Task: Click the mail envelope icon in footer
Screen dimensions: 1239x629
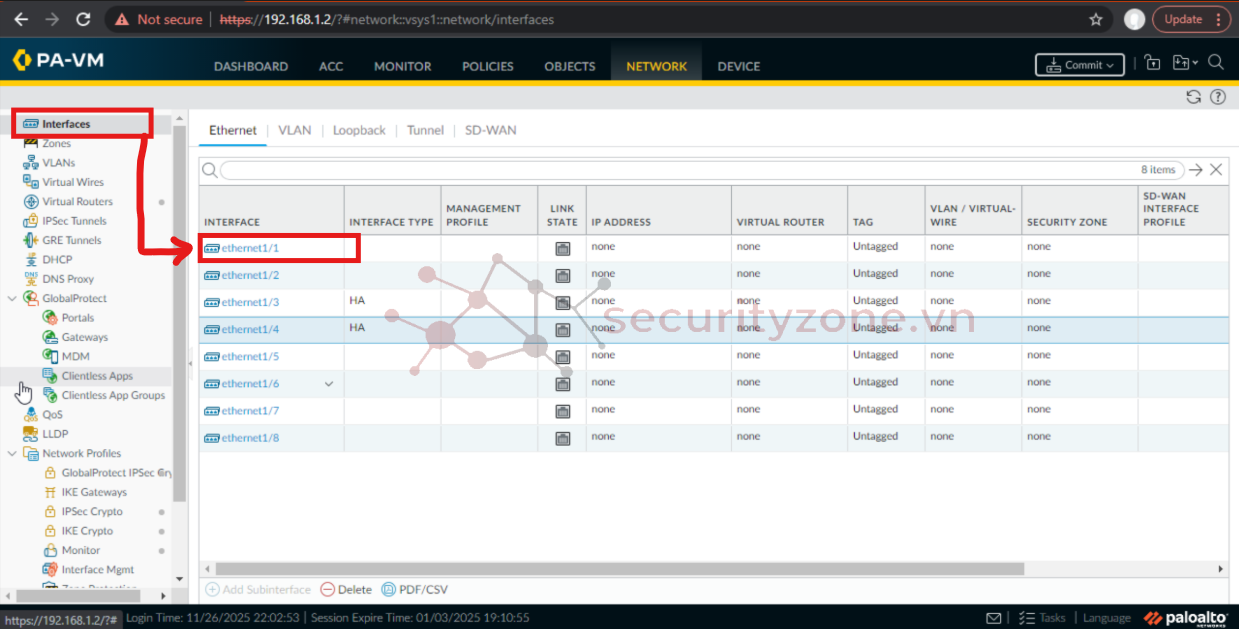Action: [993, 618]
